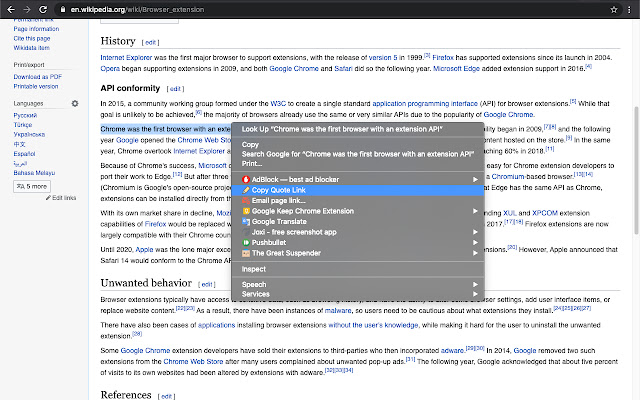Open the Internet Explorer link in History

tap(126, 58)
